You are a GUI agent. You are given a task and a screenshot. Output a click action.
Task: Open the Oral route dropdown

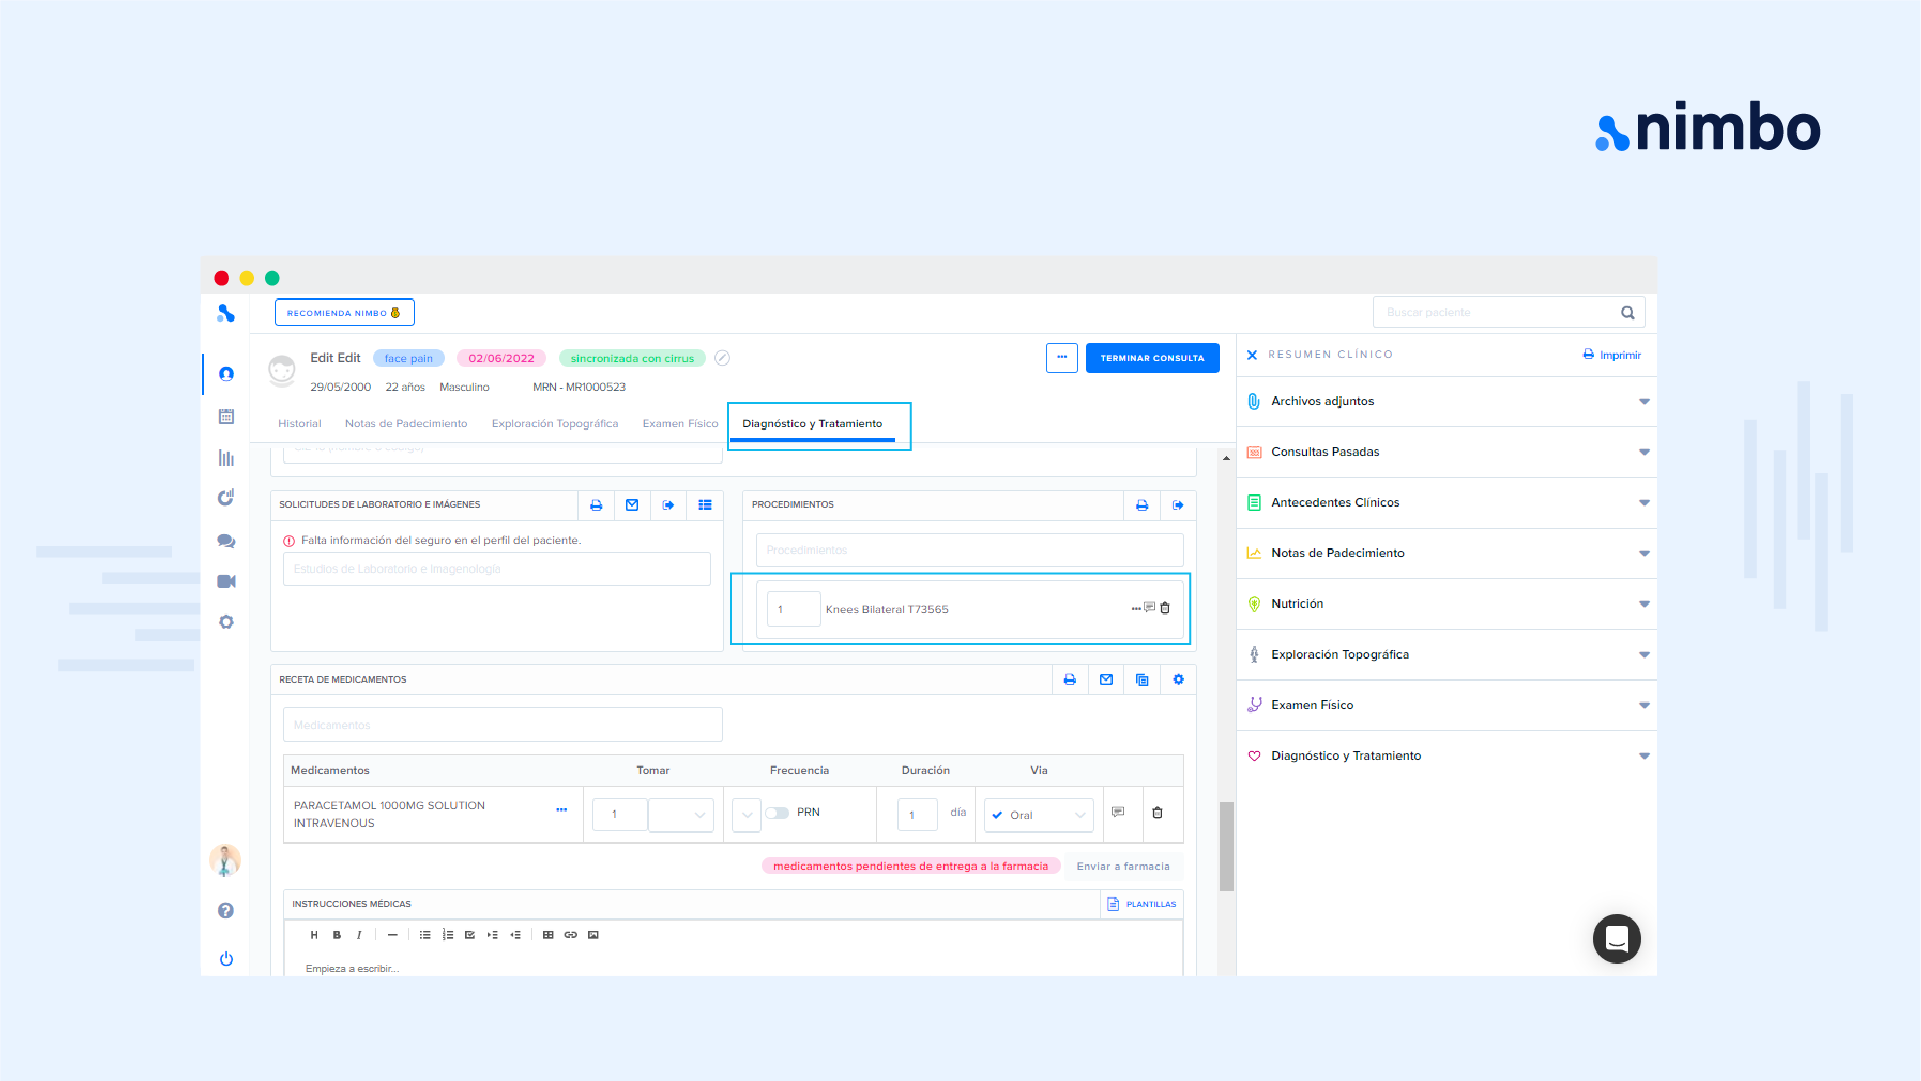(x=1039, y=815)
